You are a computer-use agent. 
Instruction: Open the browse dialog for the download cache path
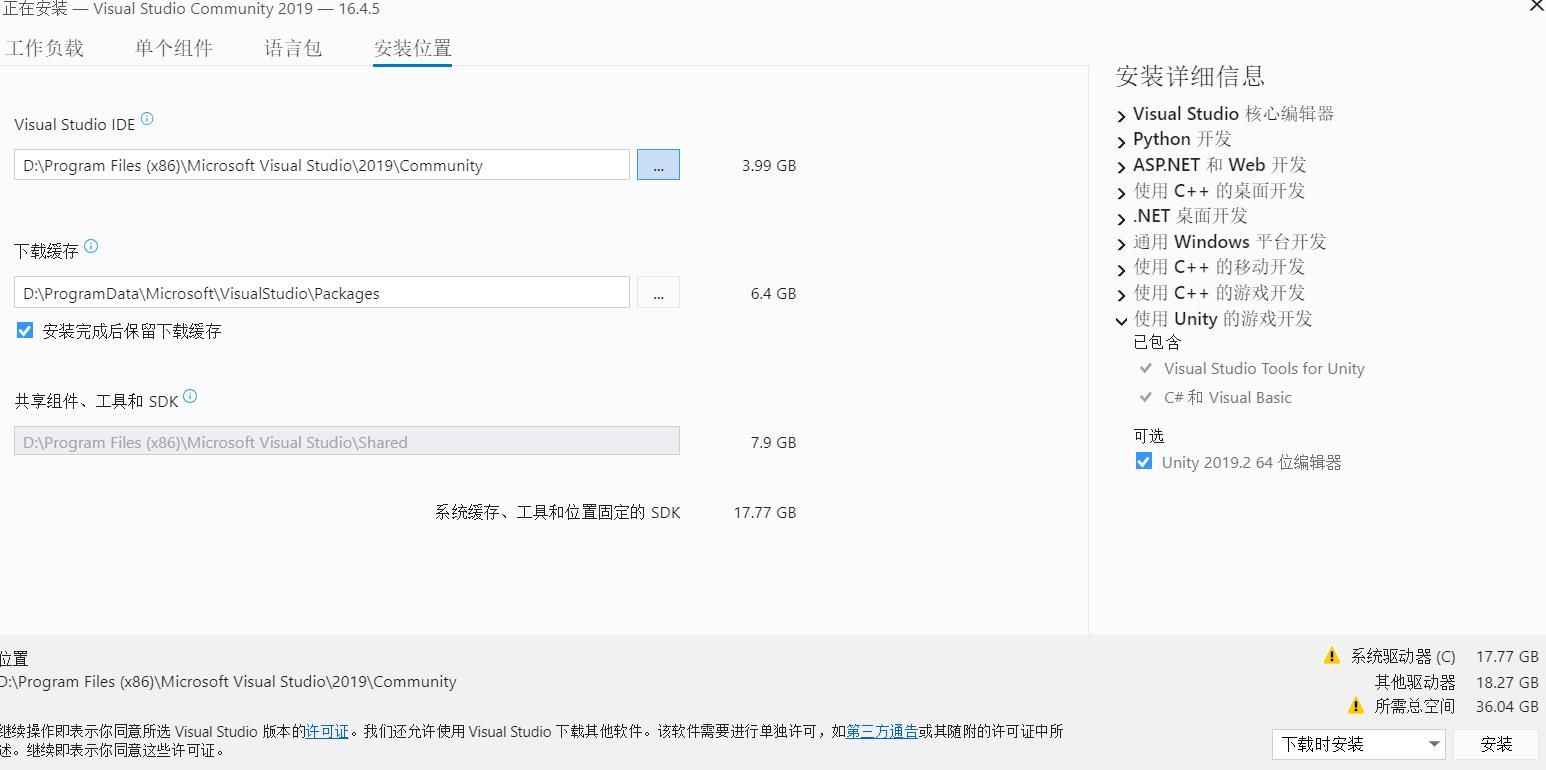coord(657,292)
